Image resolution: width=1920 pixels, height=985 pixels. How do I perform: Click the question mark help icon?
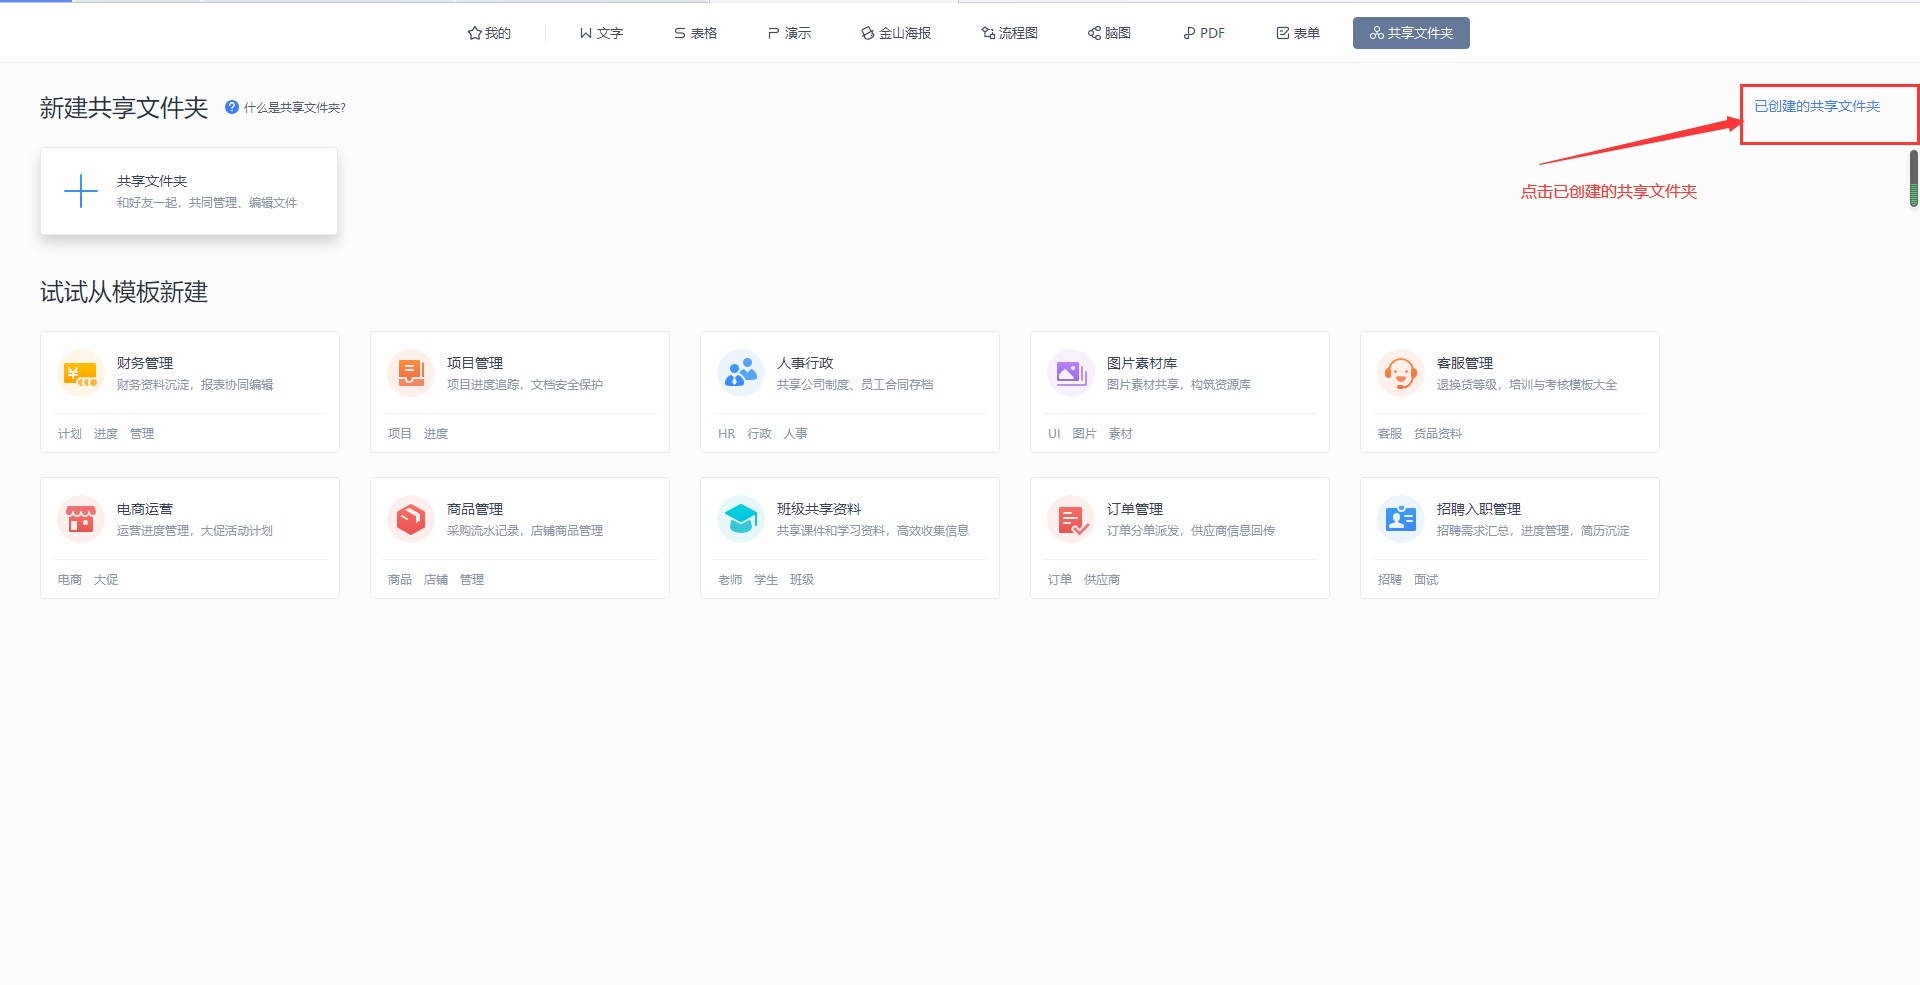click(232, 107)
